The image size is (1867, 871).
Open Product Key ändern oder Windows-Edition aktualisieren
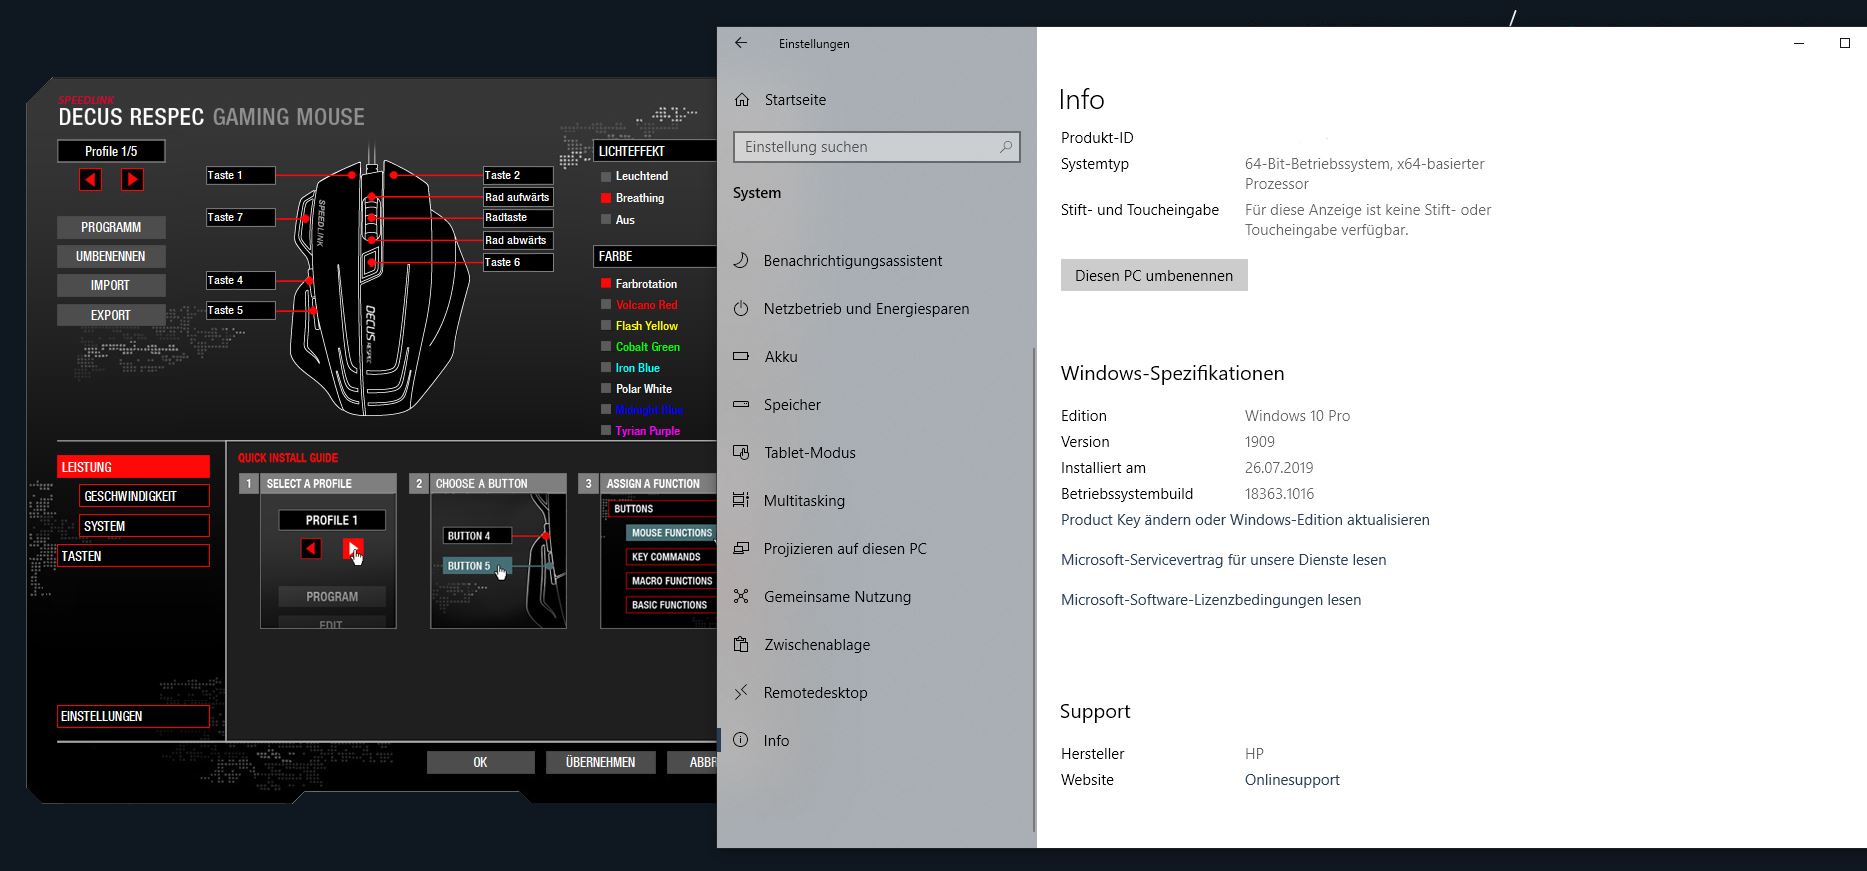(1245, 520)
